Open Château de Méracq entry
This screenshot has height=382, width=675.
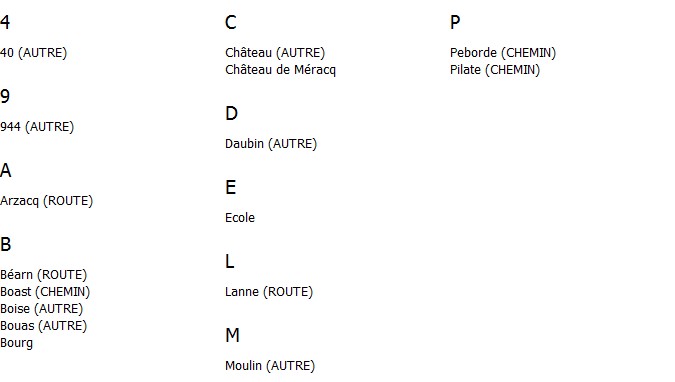280,70
